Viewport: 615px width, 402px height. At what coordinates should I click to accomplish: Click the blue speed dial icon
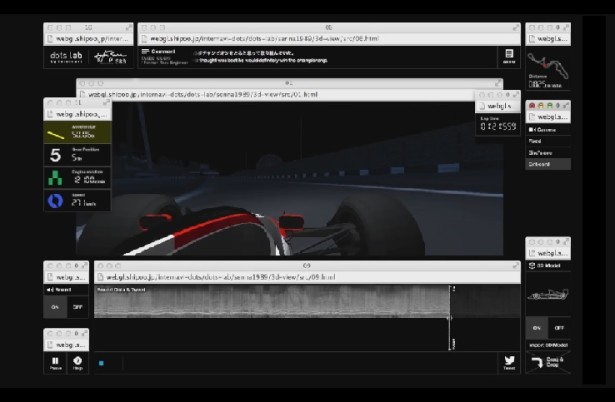pos(55,201)
